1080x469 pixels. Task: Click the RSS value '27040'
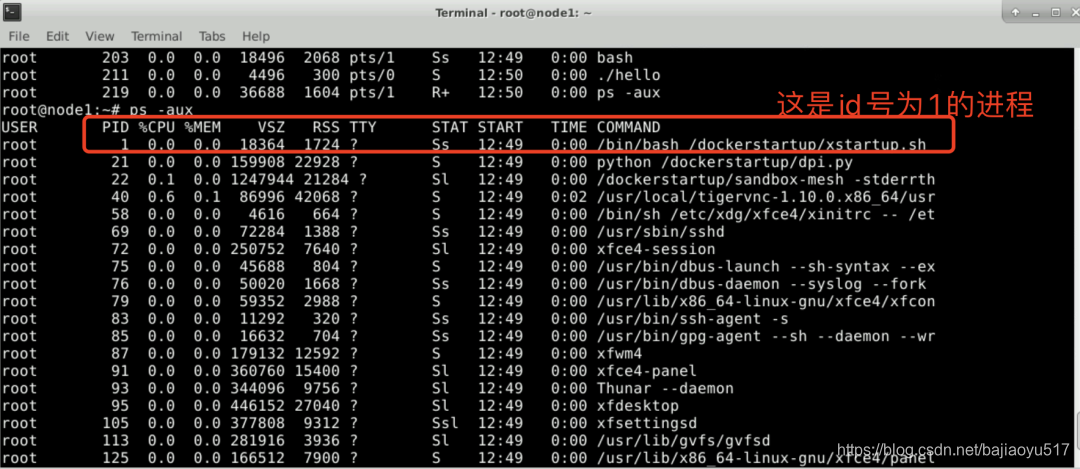pyautogui.click(x=317, y=406)
